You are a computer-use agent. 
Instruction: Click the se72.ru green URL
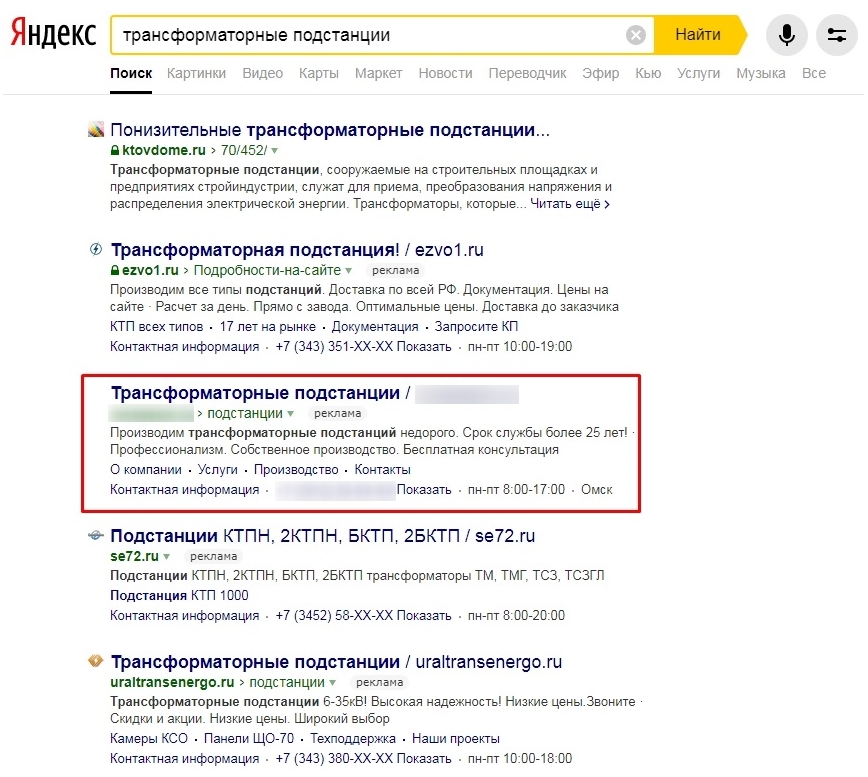(x=135, y=556)
